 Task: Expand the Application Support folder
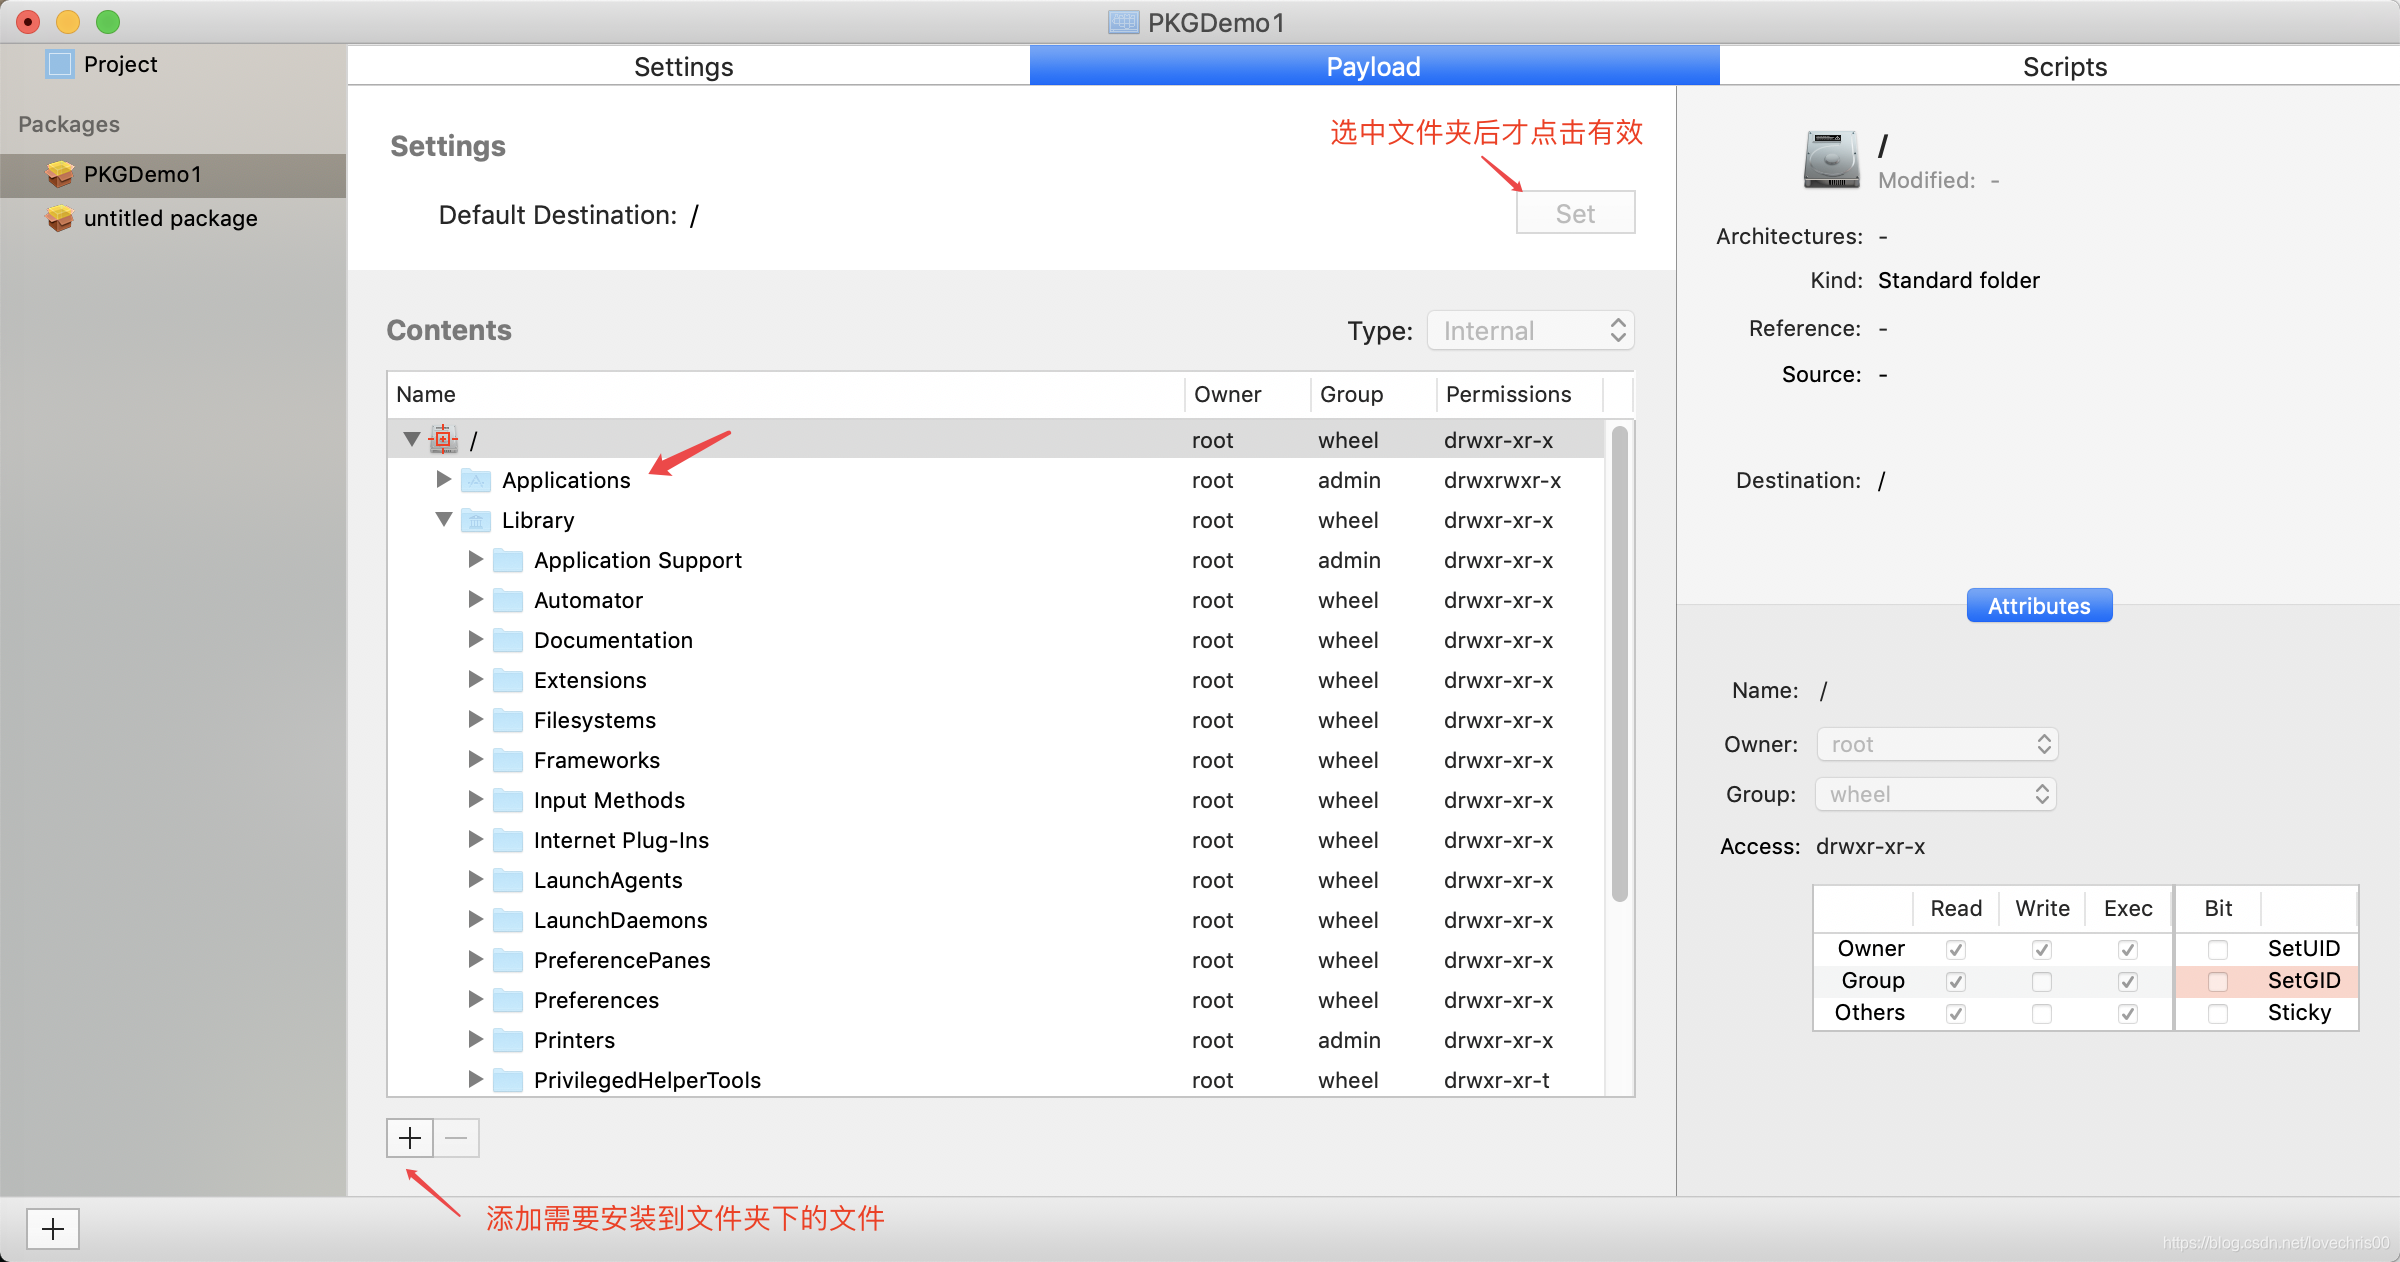click(x=475, y=559)
